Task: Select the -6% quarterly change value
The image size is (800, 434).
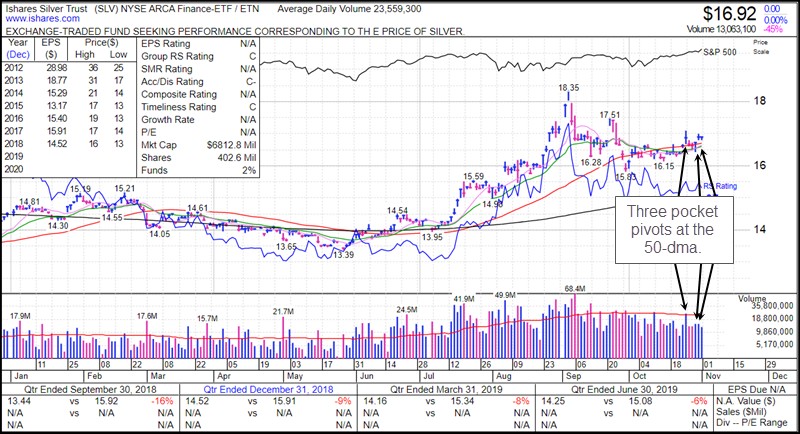Action: 699,401
